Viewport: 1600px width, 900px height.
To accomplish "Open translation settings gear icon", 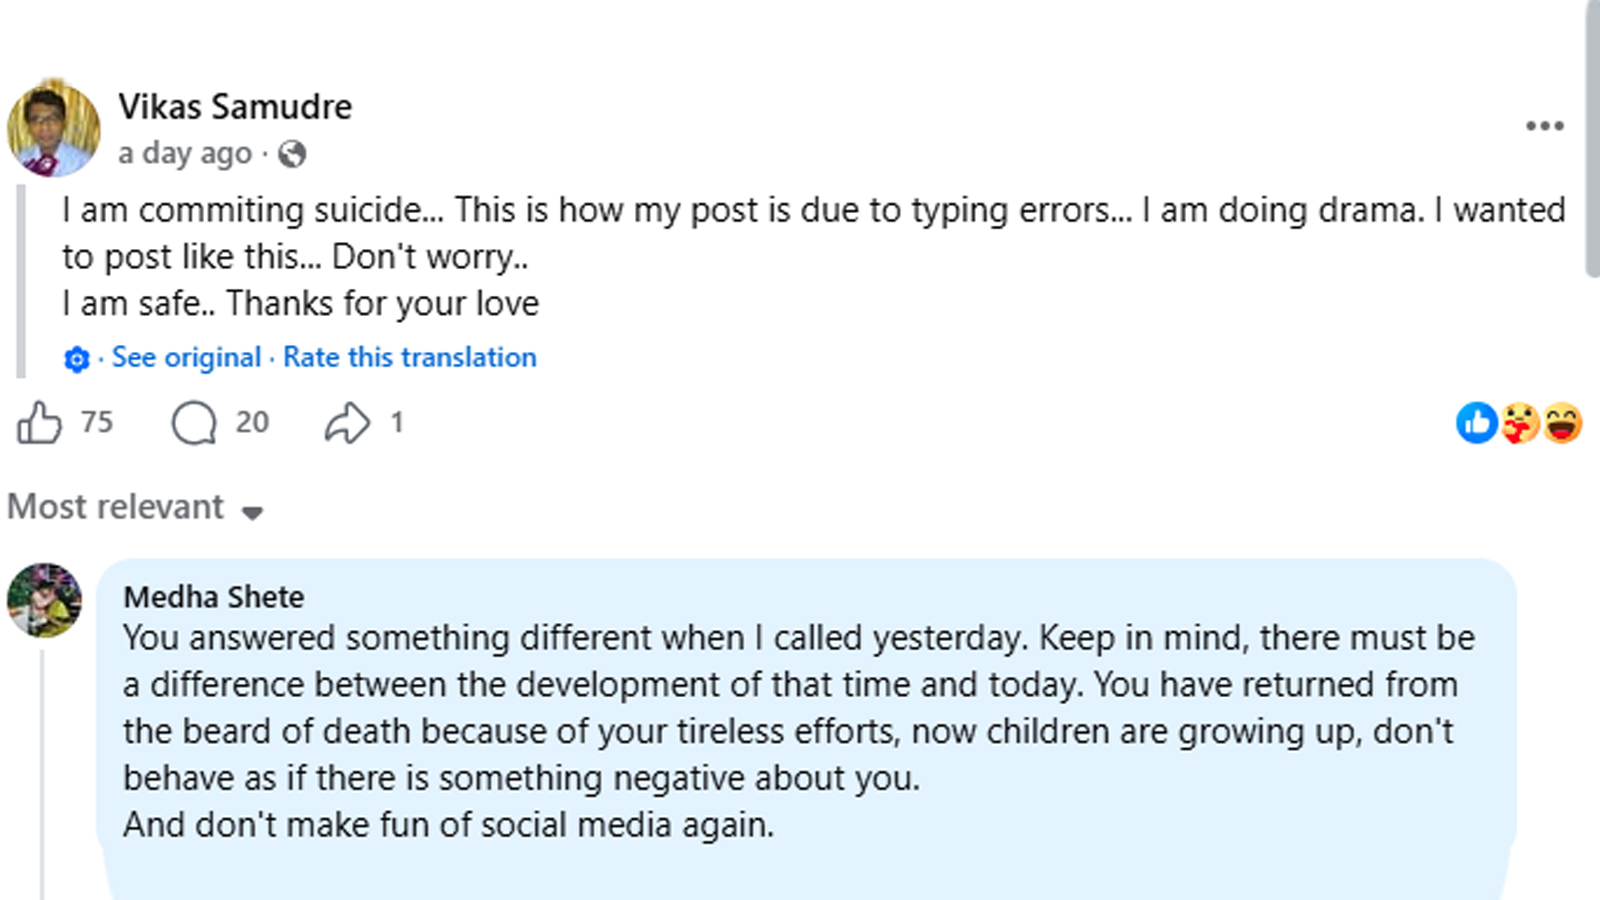I will [77, 359].
